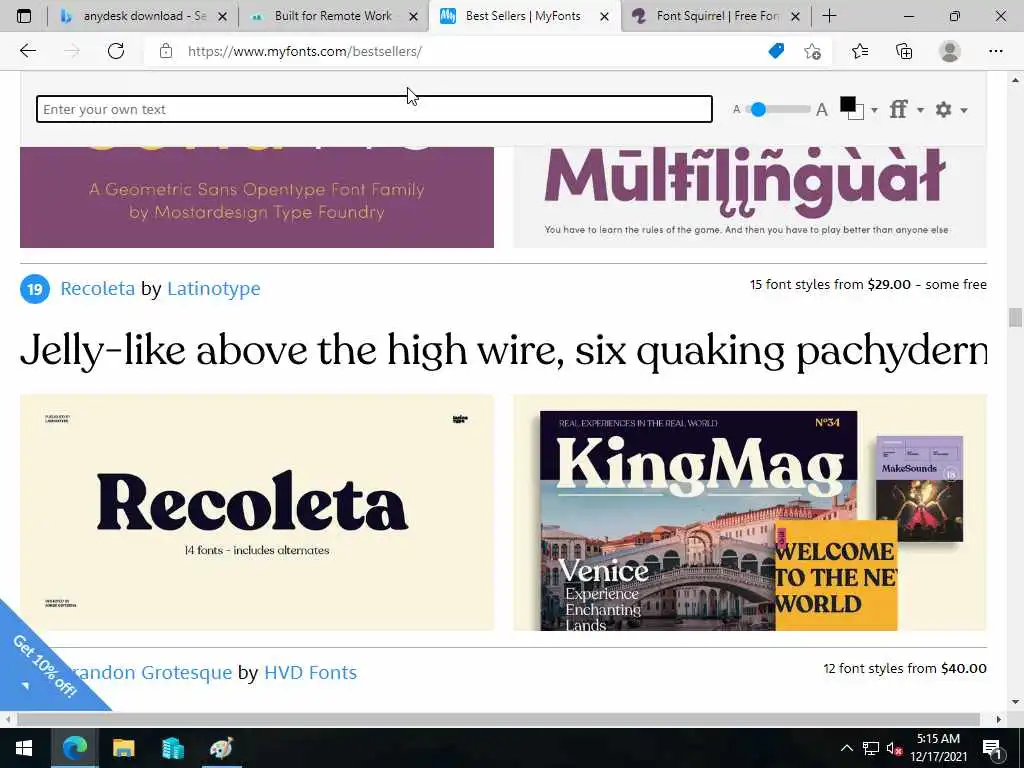Screen dimensions: 1024x768
Task: Switch to anydesk download tab
Action: (x=144, y=16)
